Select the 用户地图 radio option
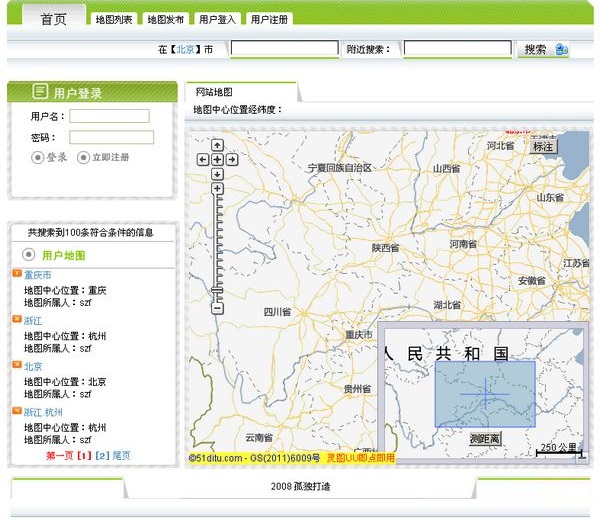The width and height of the screenshot is (600, 518). point(29,255)
